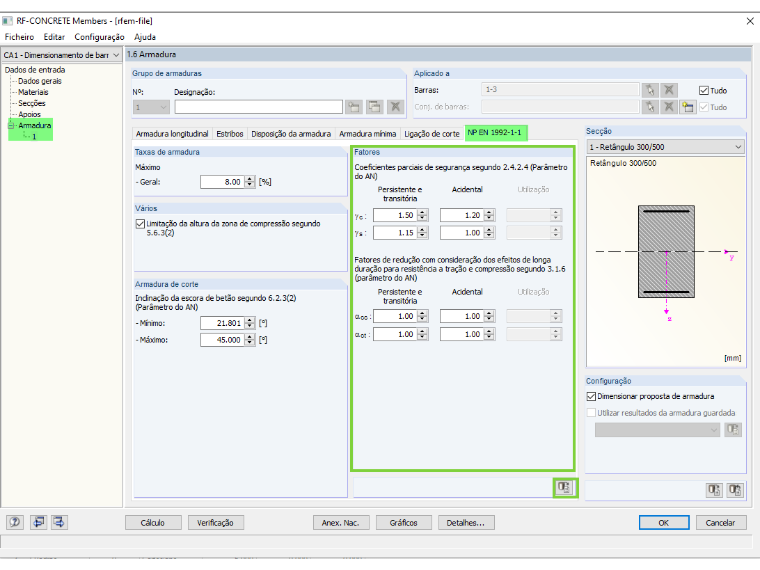The image size is (760, 570).
Task: Click the clear members icon beside Barras
Action: (669, 90)
